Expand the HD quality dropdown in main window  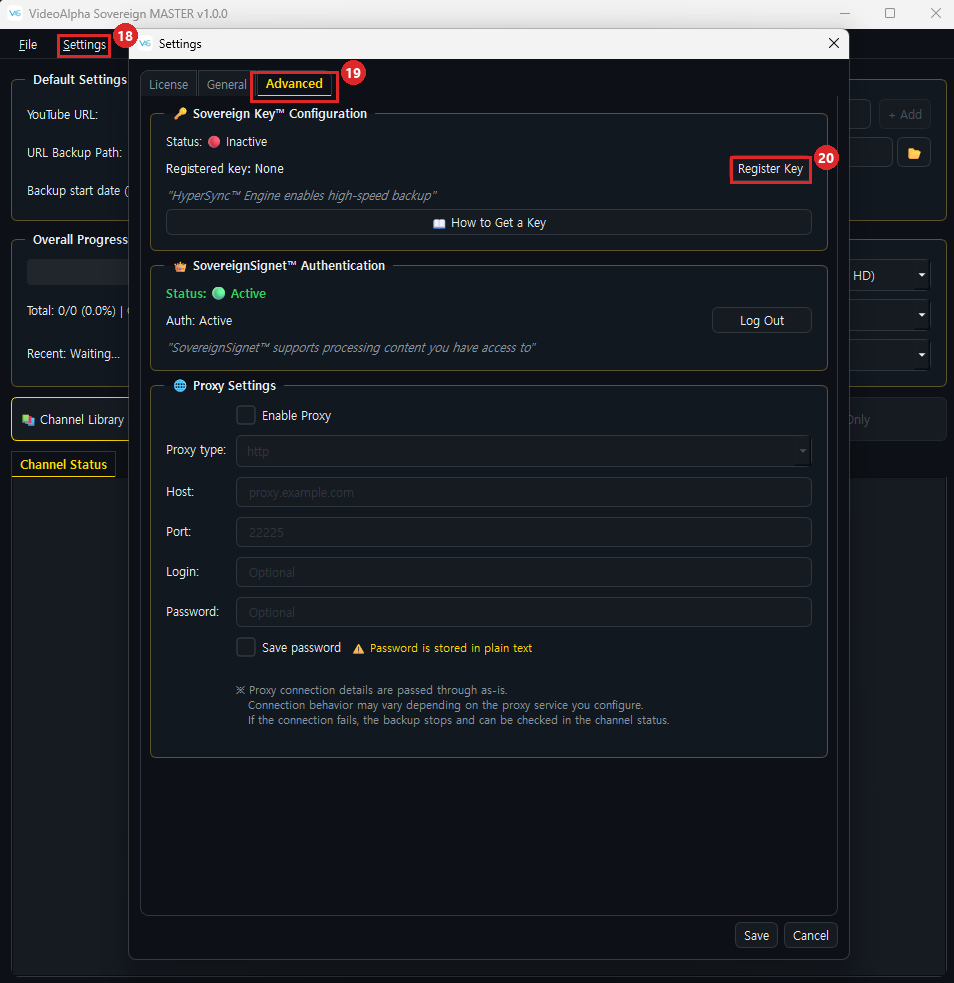point(921,275)
